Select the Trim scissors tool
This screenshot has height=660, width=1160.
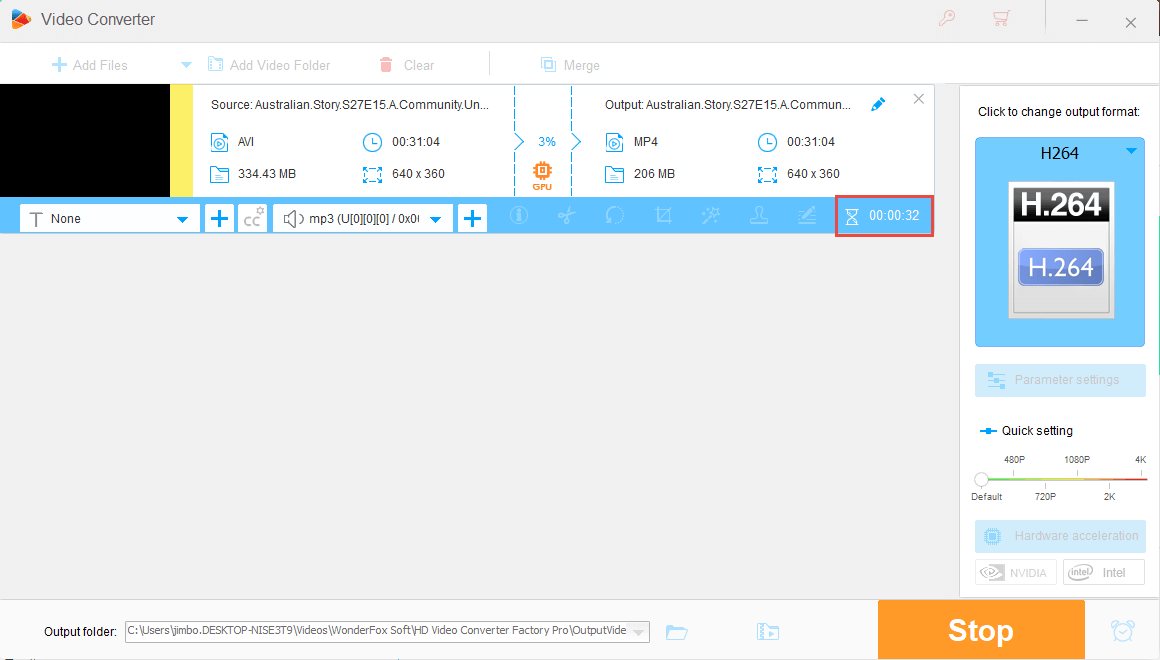click(x=567, y=215)
